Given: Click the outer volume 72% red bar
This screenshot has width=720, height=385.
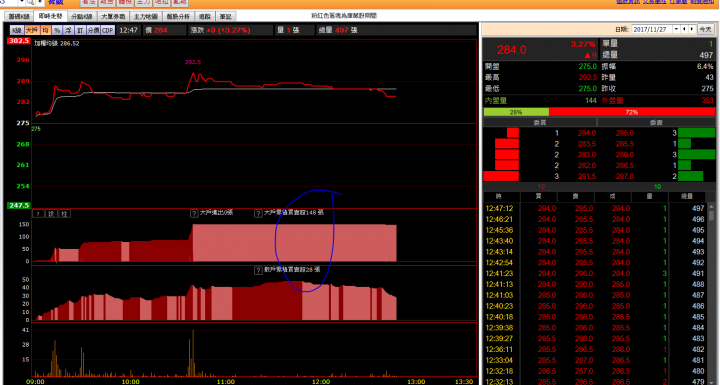Looking at the screenshot, I should pos(632,112).
